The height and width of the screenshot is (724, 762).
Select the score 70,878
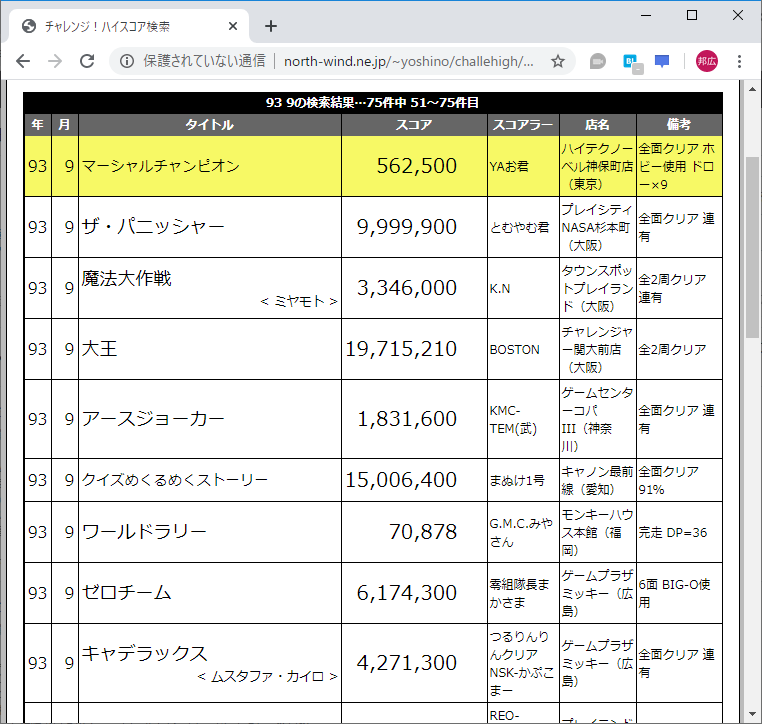423,532
